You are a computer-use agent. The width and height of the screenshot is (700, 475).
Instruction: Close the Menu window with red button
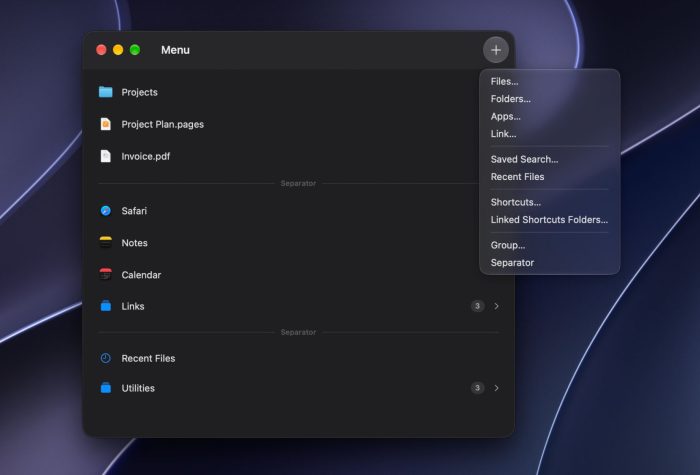101,50
